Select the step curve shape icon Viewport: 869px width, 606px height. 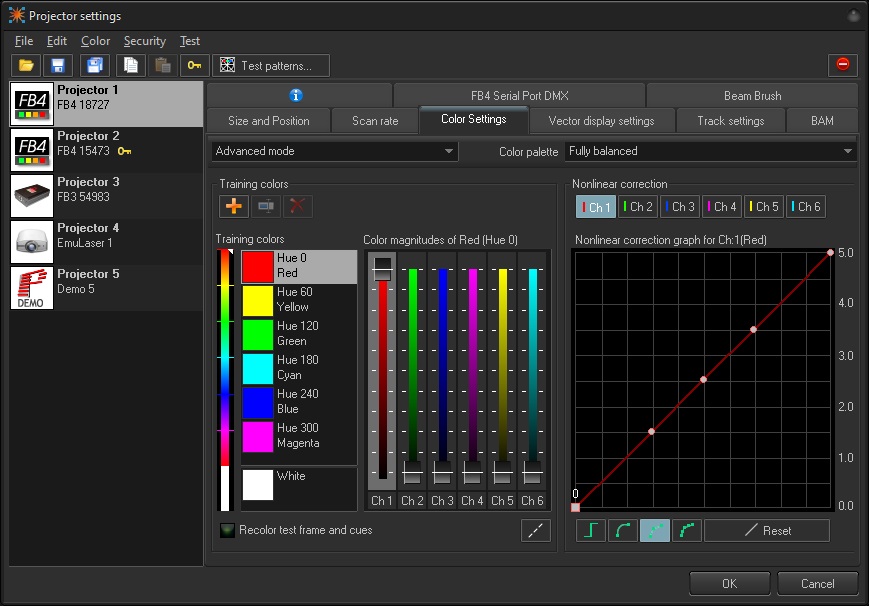(592, 530)
